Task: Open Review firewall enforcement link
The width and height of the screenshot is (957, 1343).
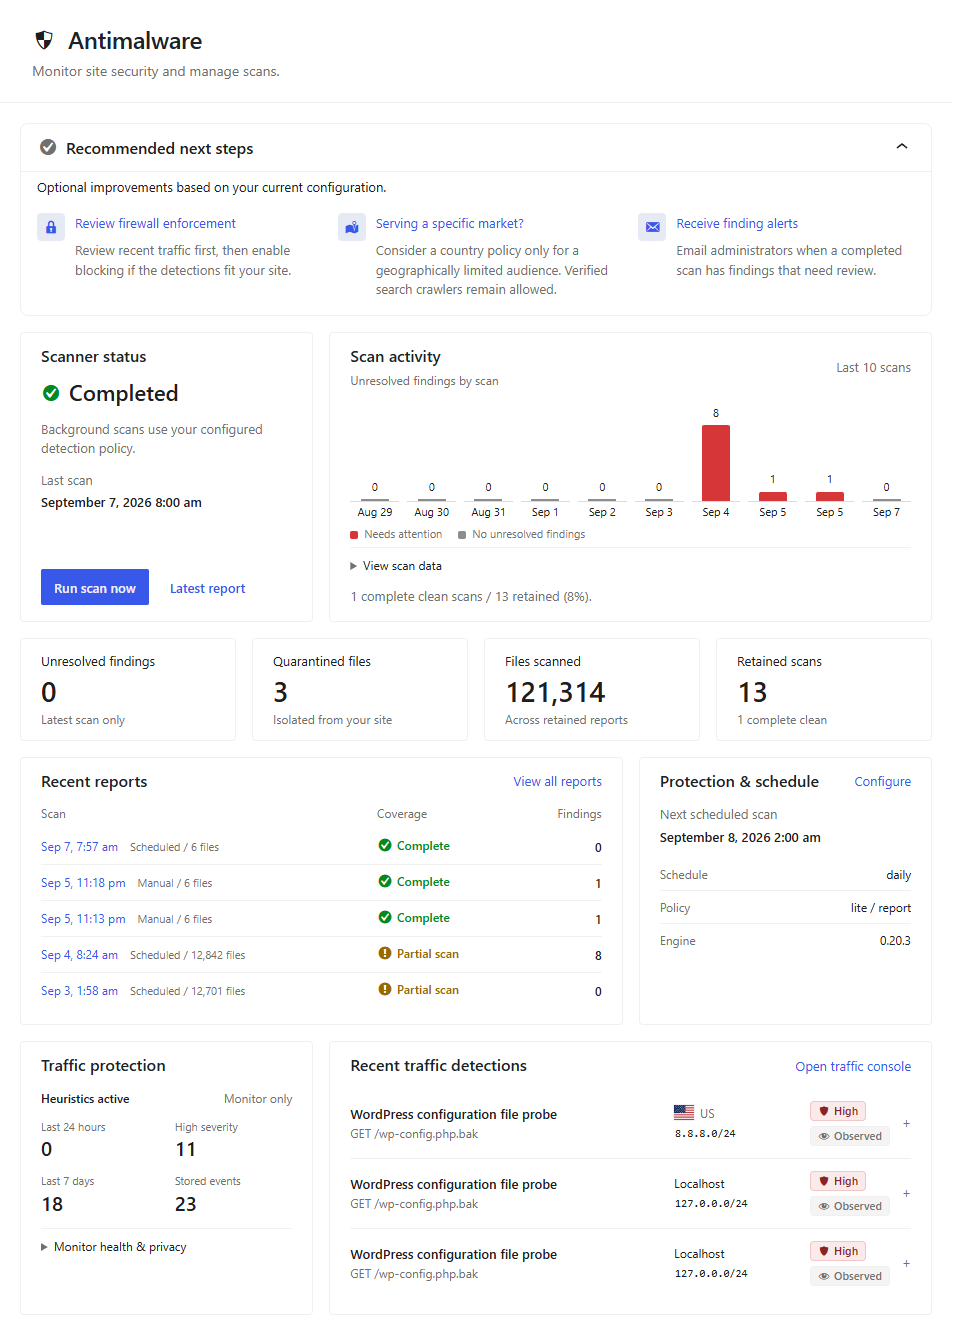Action: pos(155,224)
